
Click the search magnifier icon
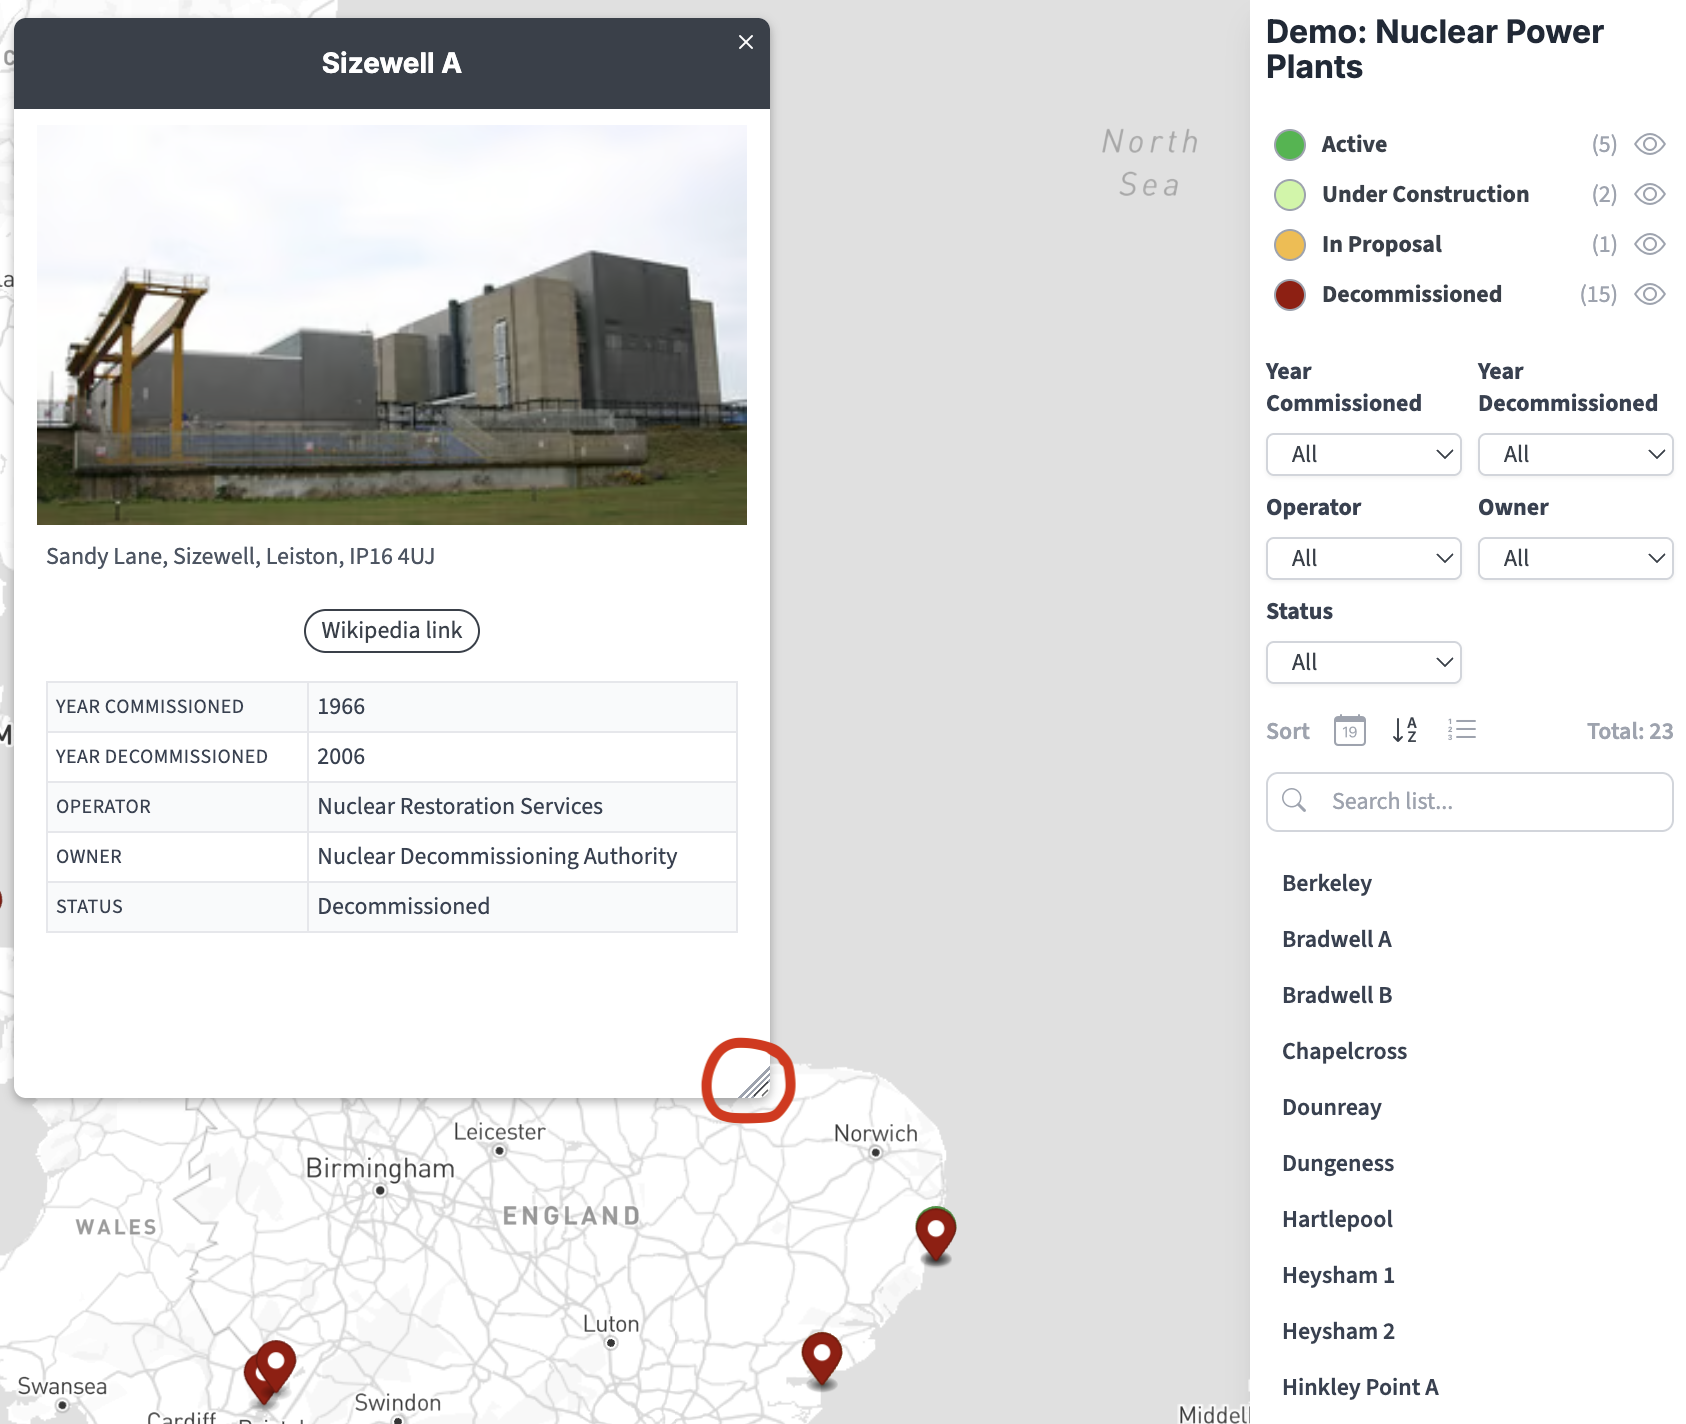[1294, 801]
